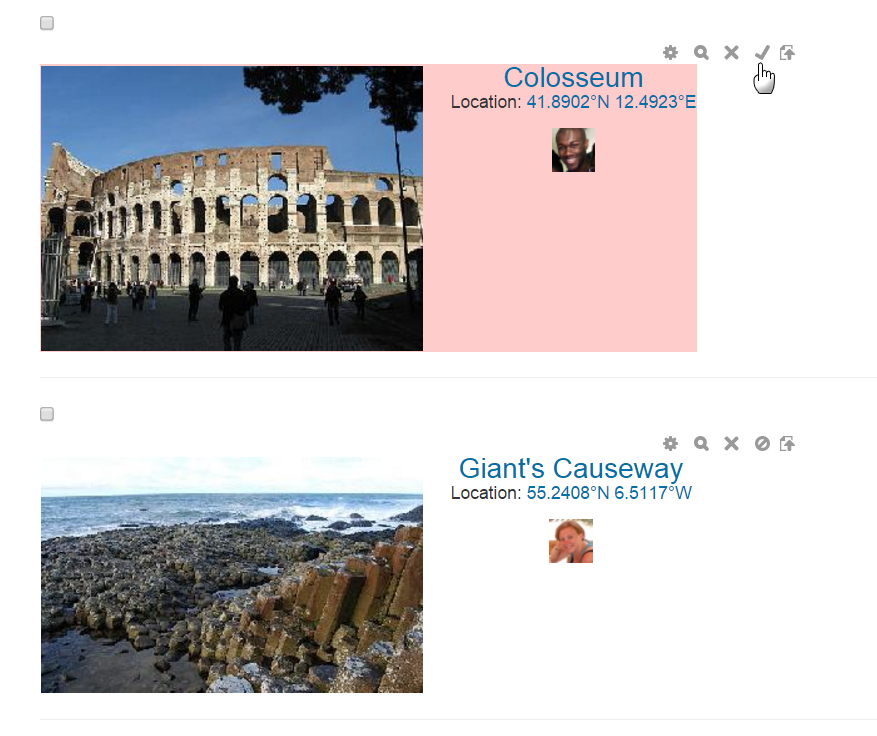Click the export file icon for Giant's Causeway
877x736 pixels.
pyautogui.click(x=788, y=444)
